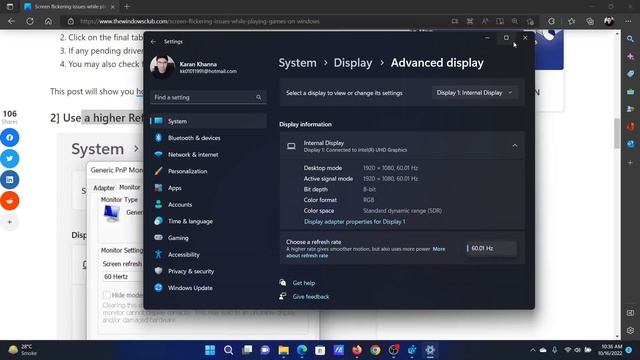Open the weather widget showing 28°C
Screen dimensions: 640x360
[22, 350]
